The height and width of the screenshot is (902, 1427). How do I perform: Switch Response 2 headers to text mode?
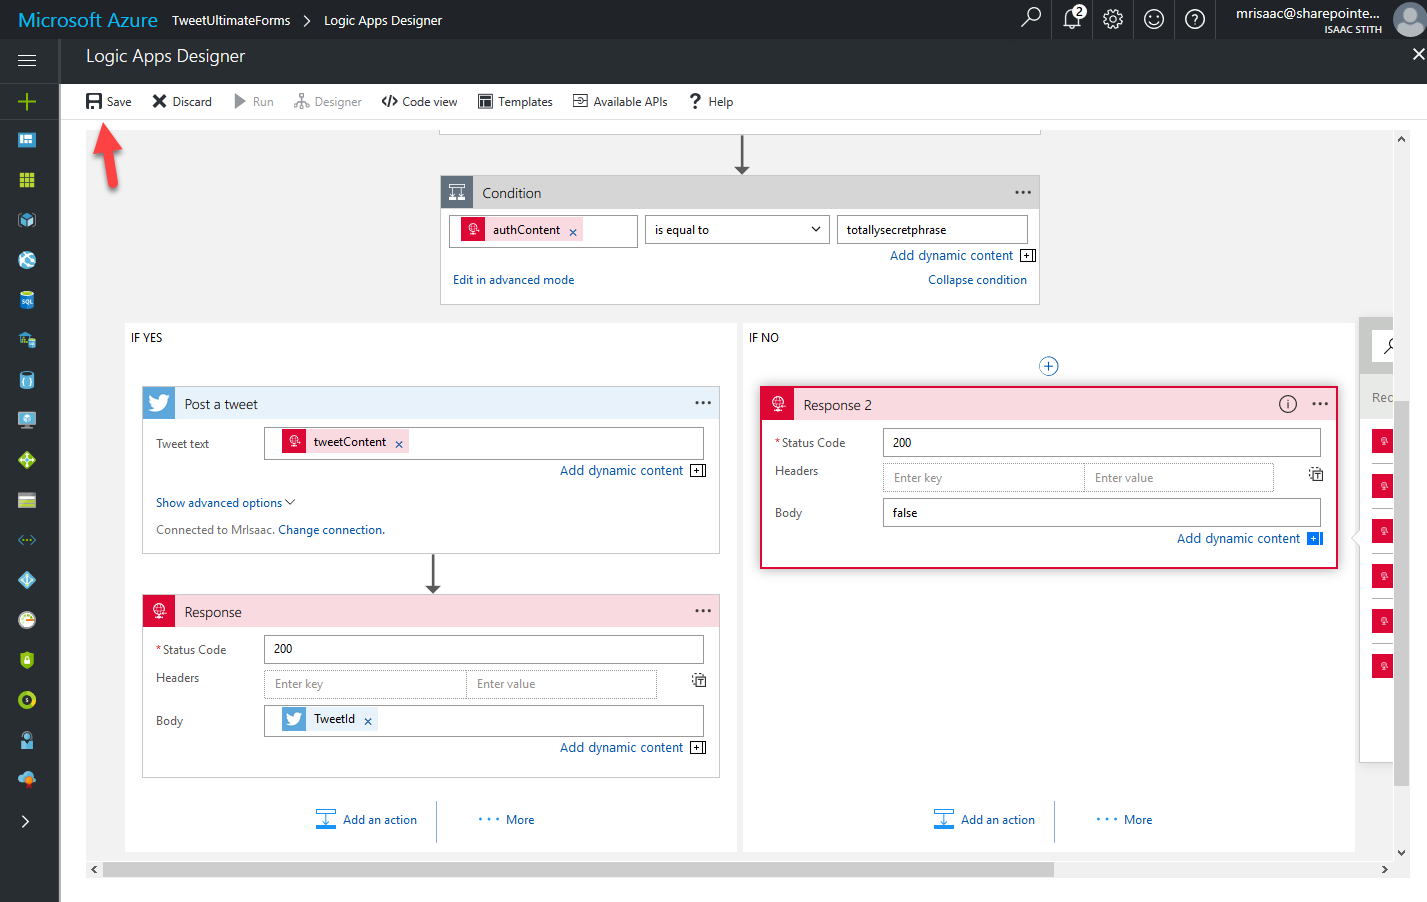pyautogui.click(x=1316, y=474)
